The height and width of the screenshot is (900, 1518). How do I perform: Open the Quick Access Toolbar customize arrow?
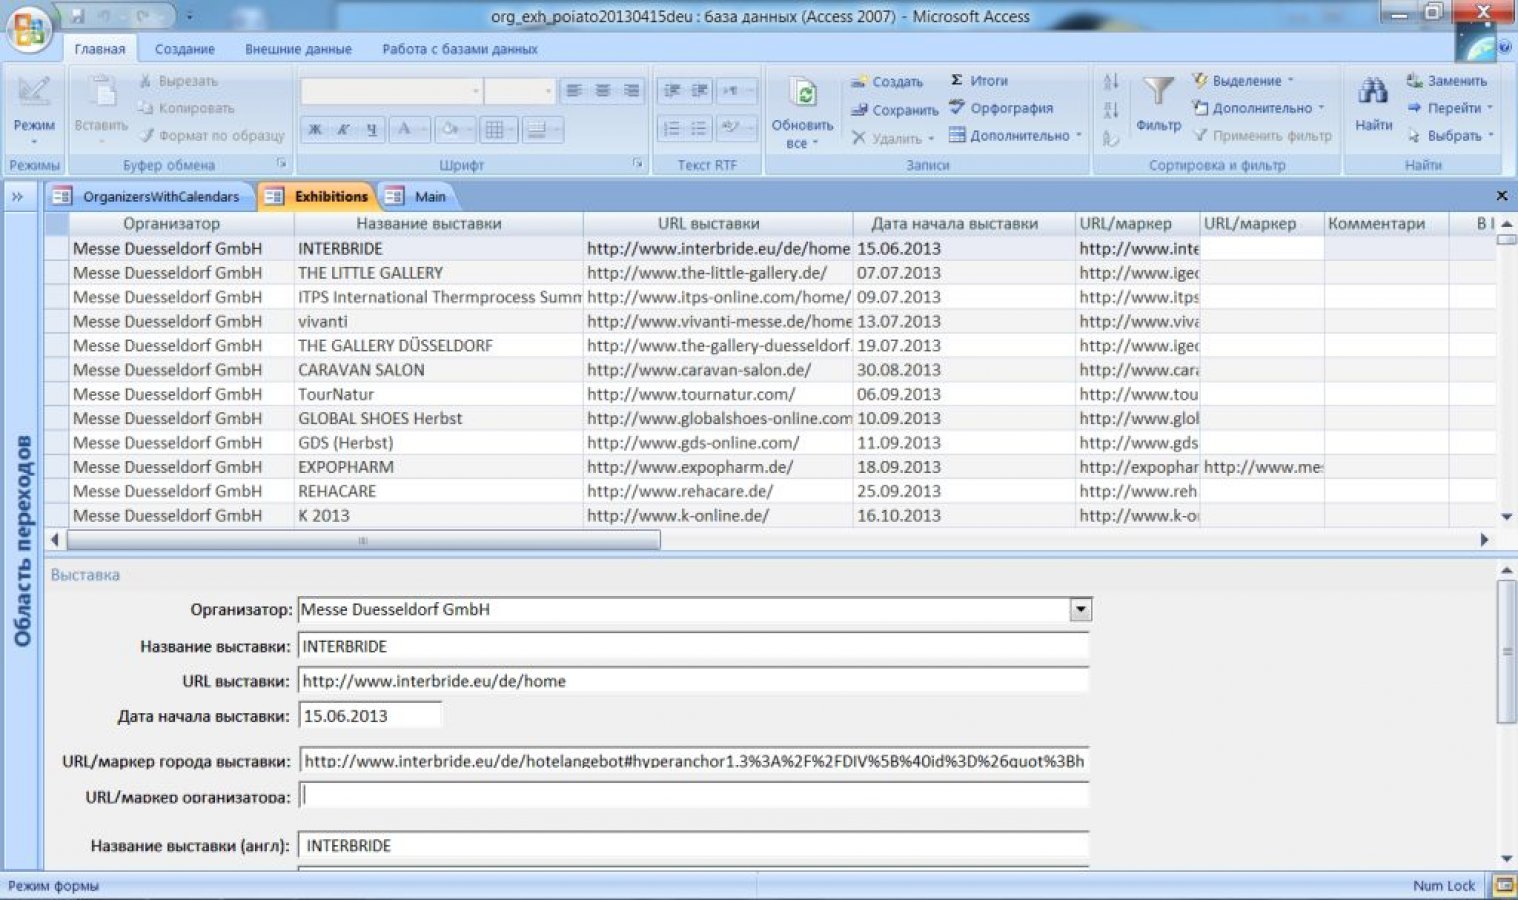pyautogui.click(x=189, y=16)
